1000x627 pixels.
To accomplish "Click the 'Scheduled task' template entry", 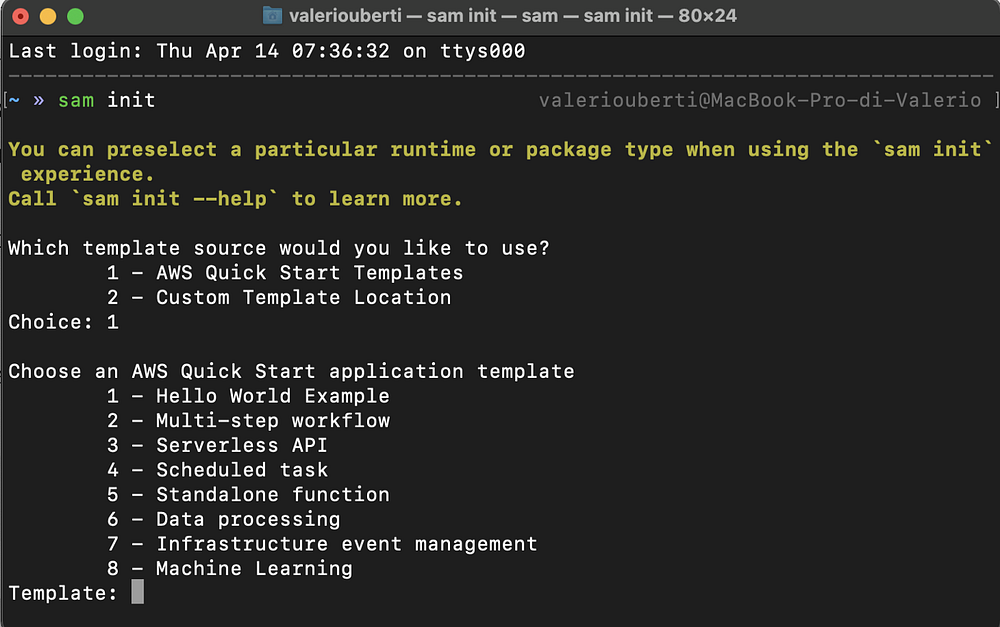I will pyautogui.click(x=217, y=470).
